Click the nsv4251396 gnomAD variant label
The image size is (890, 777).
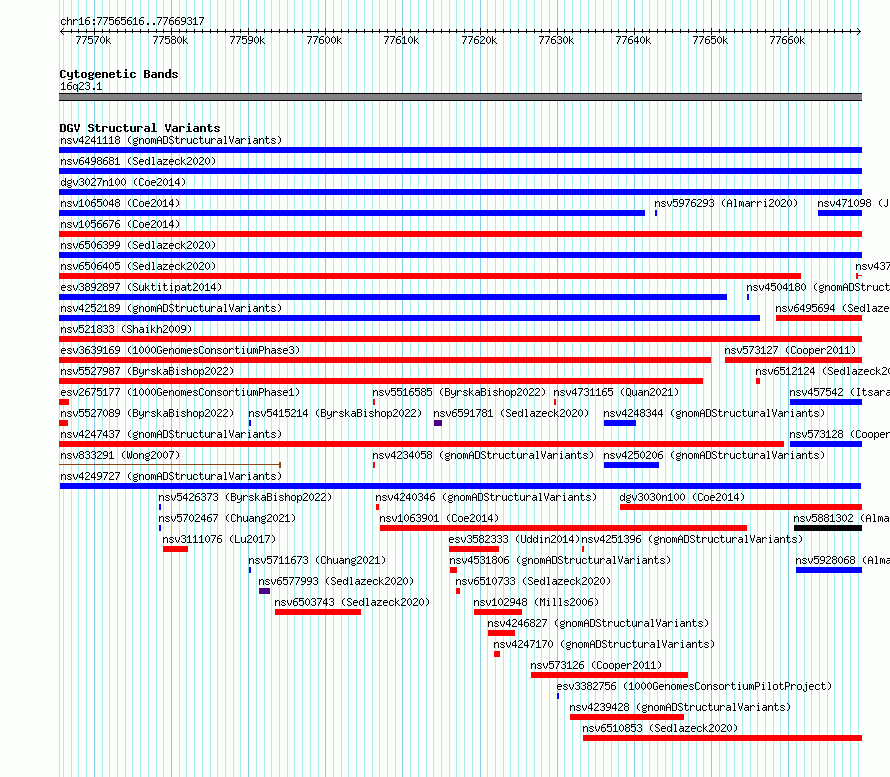[x=692, y=539]
